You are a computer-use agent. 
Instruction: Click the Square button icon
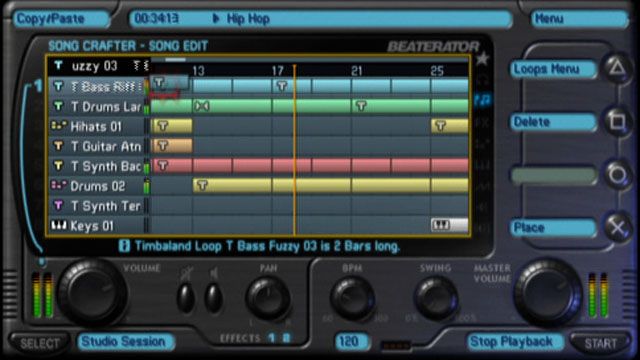point(617,121)
